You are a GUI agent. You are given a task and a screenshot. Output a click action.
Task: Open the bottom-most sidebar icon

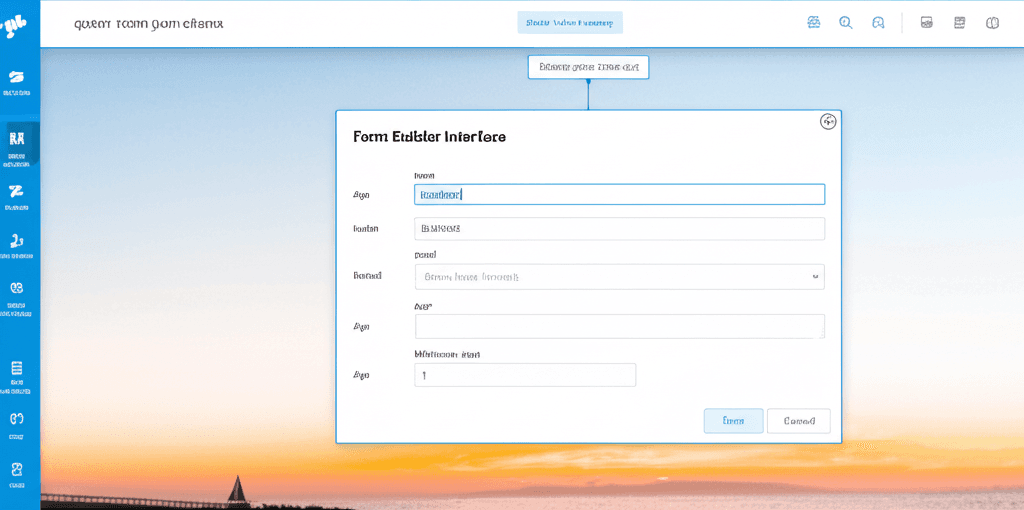click(x=17, y=470)
